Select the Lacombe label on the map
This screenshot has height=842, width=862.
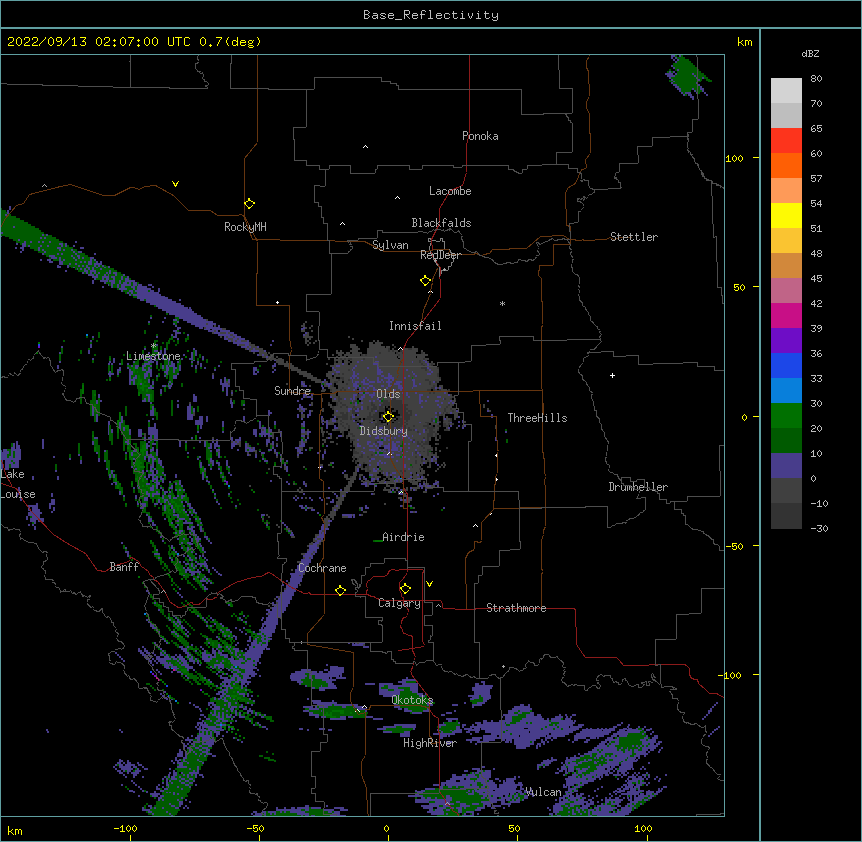coord(450,191)
